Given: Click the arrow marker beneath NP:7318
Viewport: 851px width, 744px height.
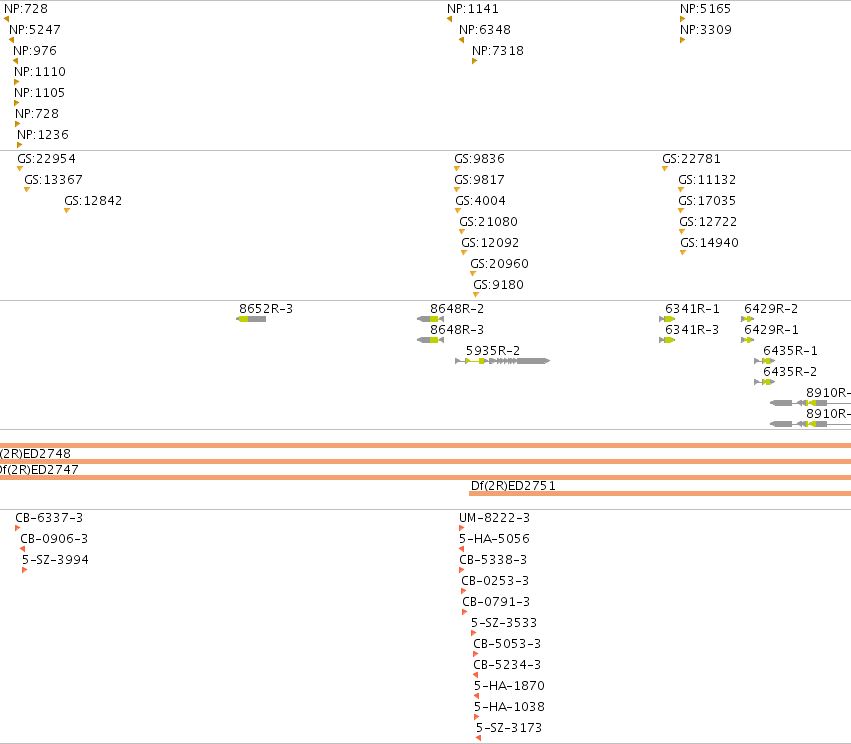Looking at the screenshot, I should click(x=474, y=61).
